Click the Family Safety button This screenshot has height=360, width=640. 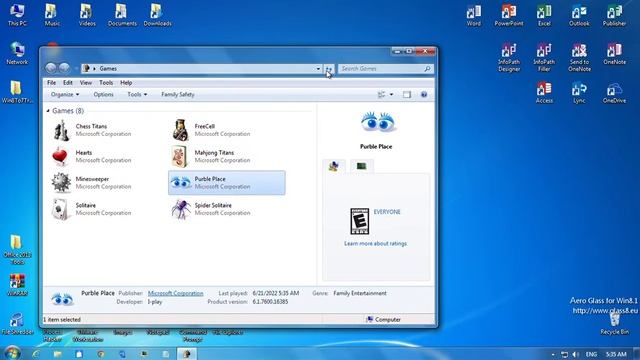pos(178,94)
